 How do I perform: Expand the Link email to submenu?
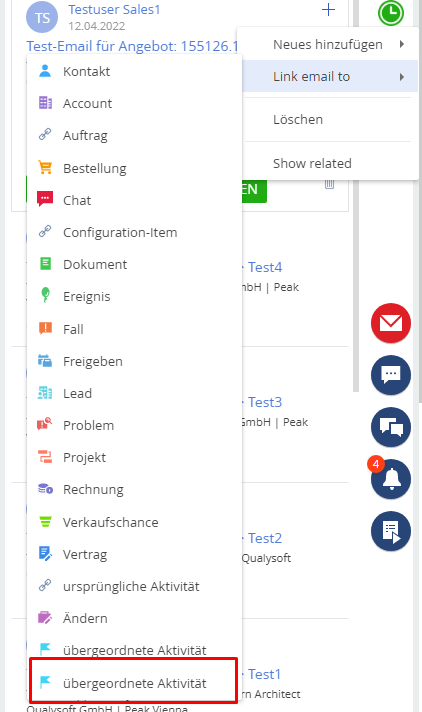tap(330, 76)
